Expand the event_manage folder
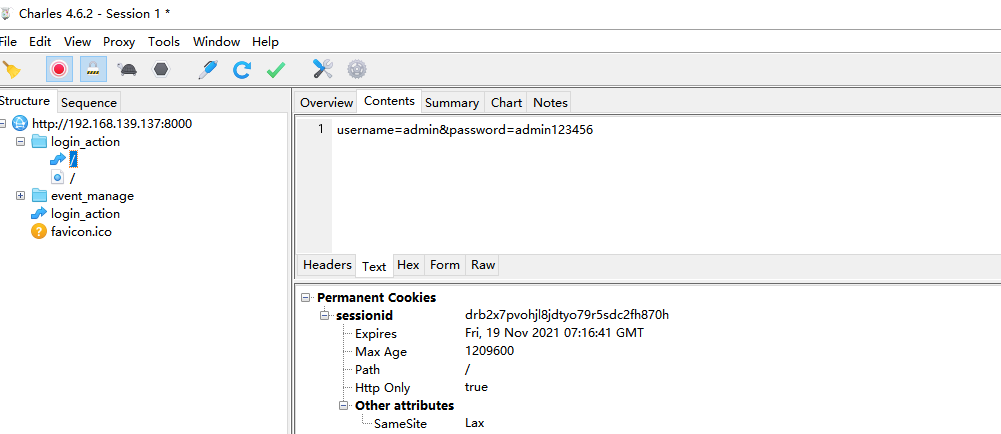The width and height of the screenshot is (1001, 434). coord(20,195)
